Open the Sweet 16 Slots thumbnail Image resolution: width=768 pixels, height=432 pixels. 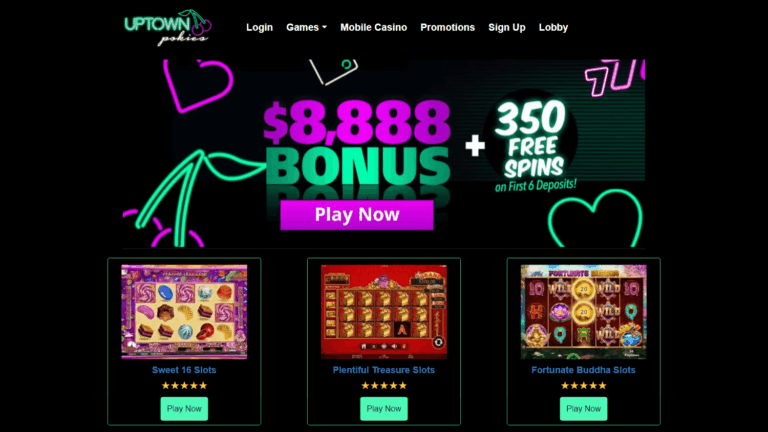[184, 312]
